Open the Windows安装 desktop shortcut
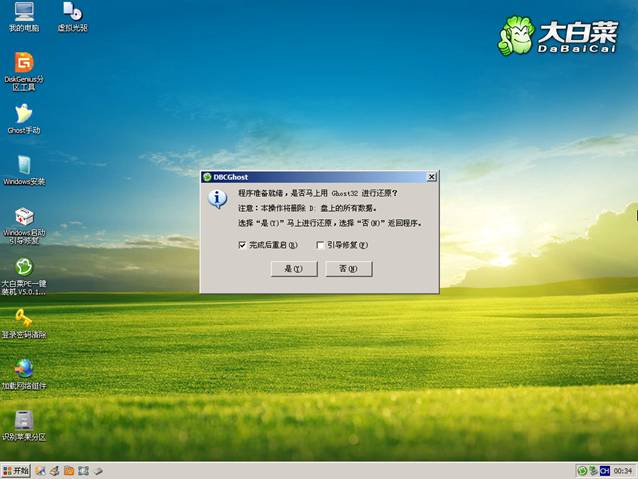 coord(23,165)
